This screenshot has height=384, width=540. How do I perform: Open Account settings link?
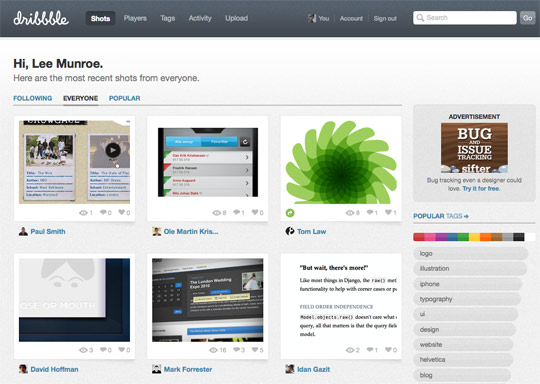pos(351,19)
